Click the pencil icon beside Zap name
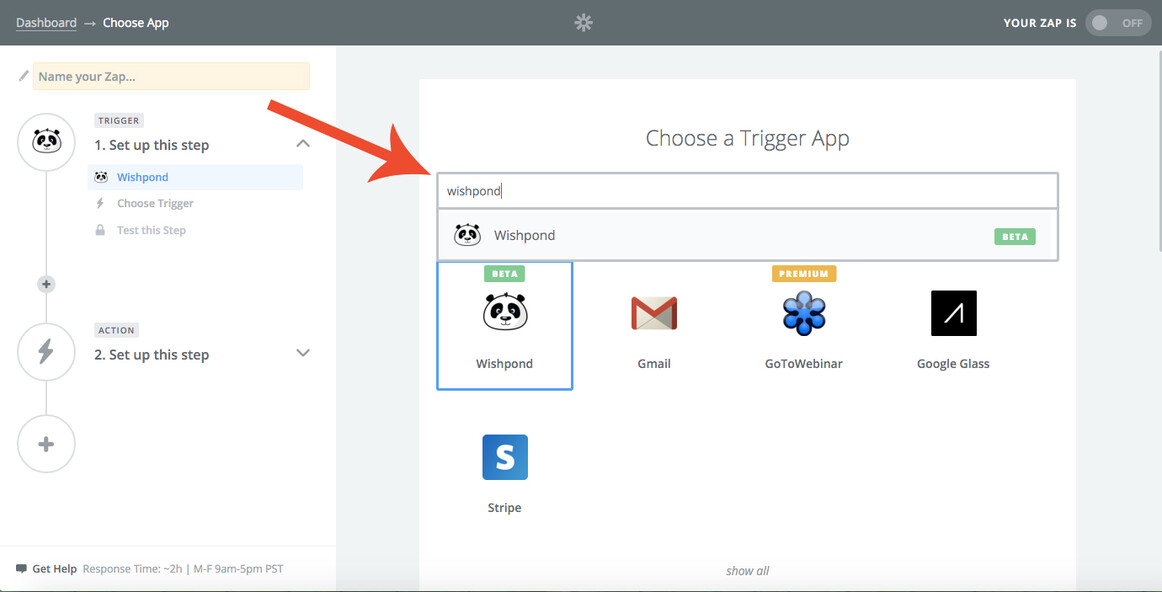The width and height of the screenshot is (1162, 592). (24, 76)
